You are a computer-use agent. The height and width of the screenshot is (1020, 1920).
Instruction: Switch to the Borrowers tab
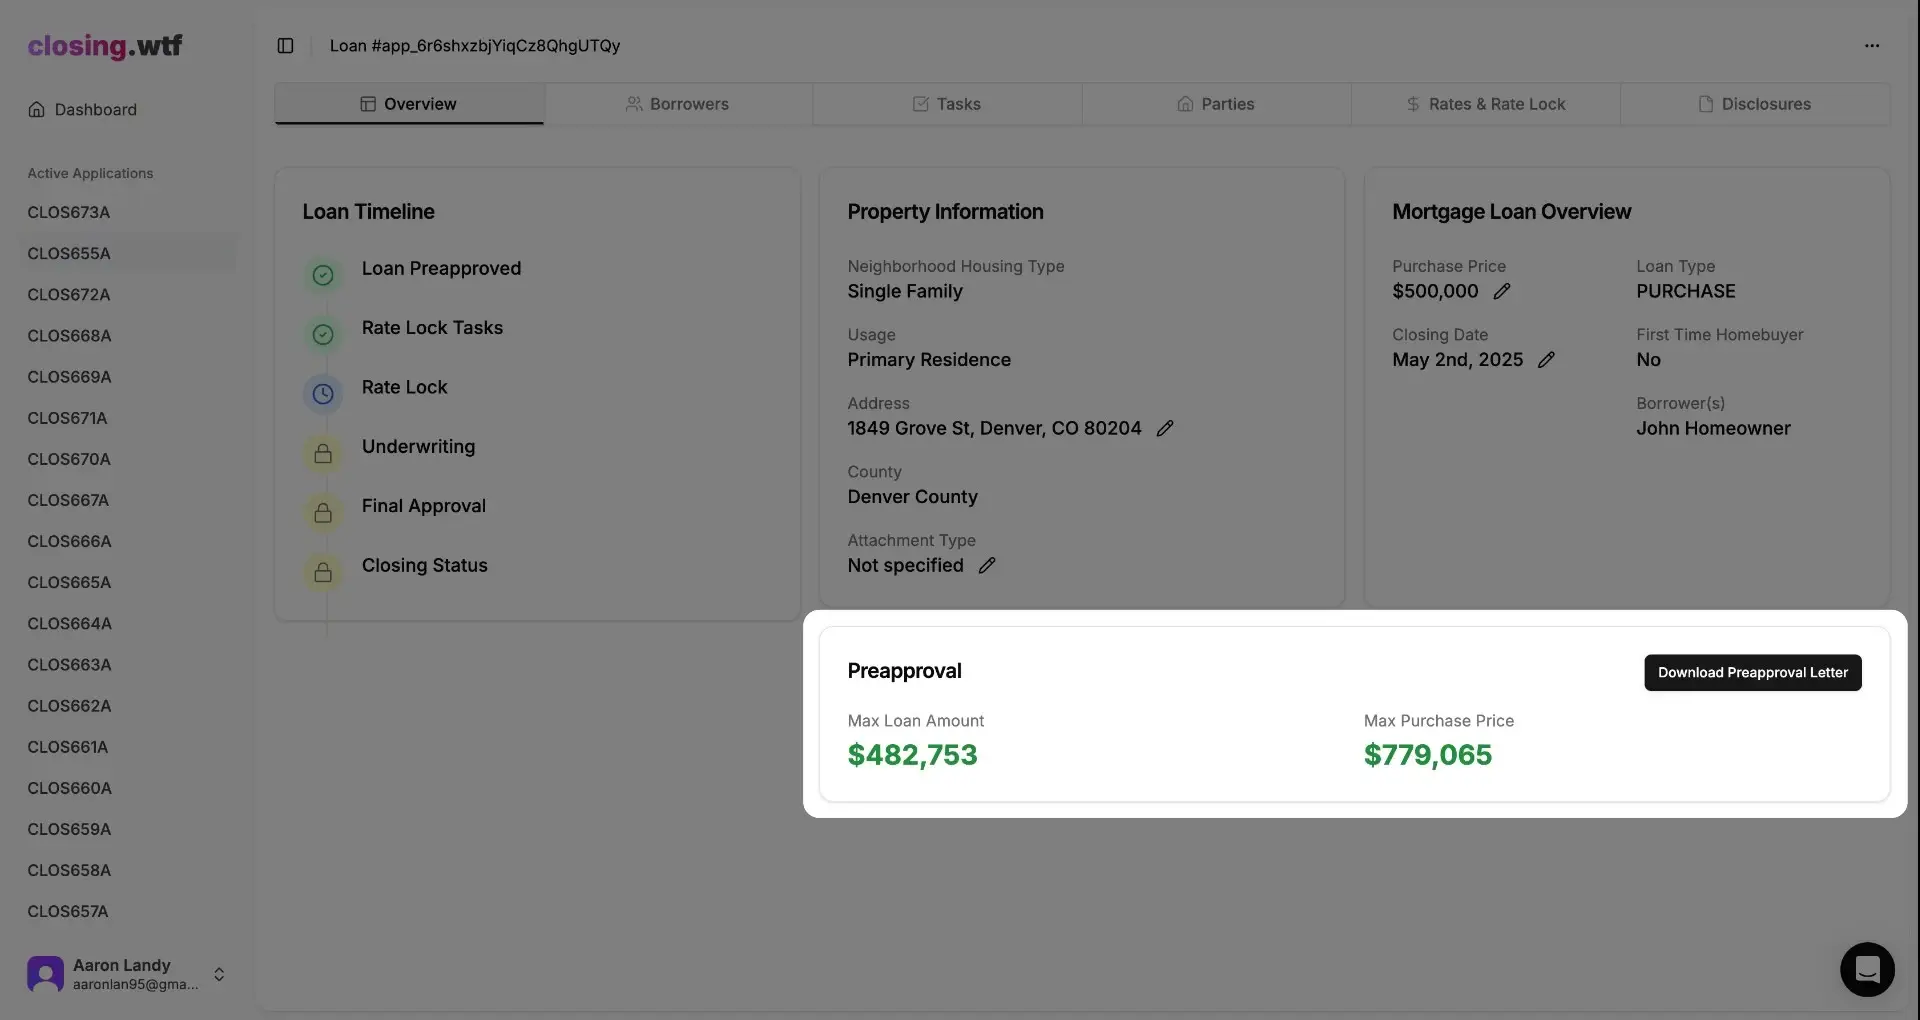tap(678, 103)
